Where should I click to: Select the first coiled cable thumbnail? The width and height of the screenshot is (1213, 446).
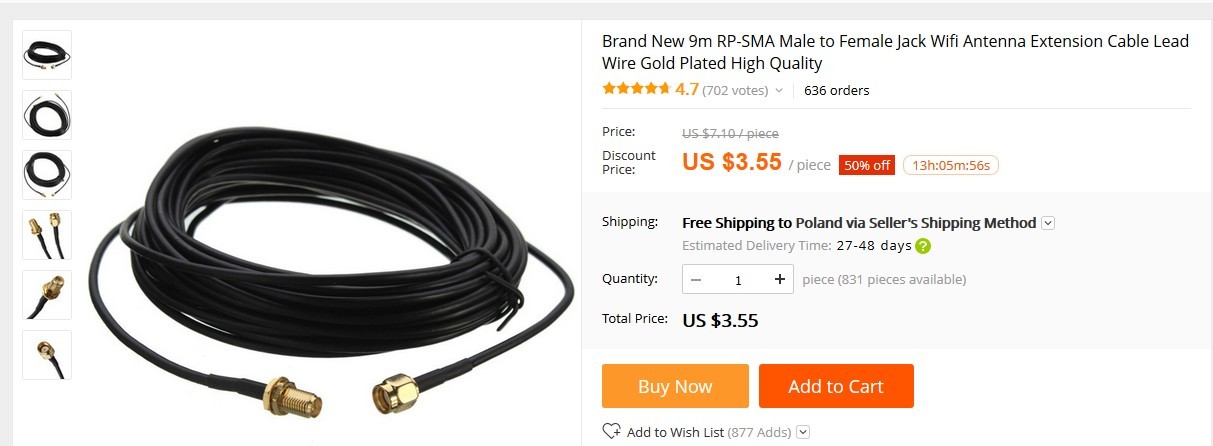coord(47,55)
